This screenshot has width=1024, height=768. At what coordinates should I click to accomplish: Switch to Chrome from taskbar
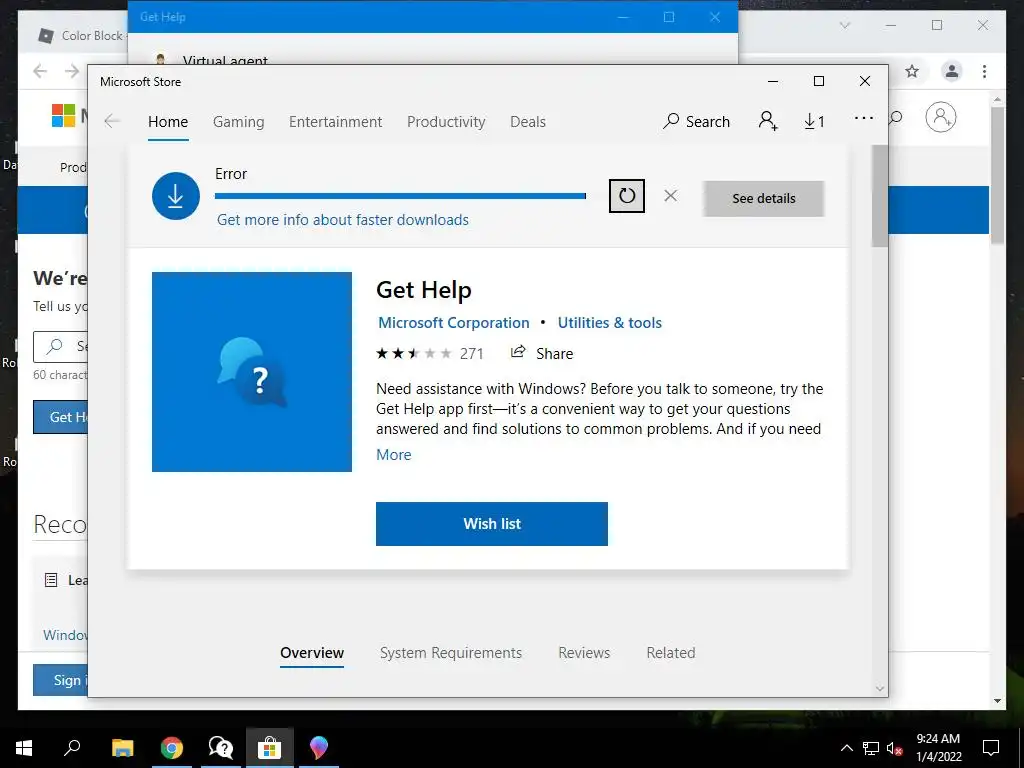point(172,748)
